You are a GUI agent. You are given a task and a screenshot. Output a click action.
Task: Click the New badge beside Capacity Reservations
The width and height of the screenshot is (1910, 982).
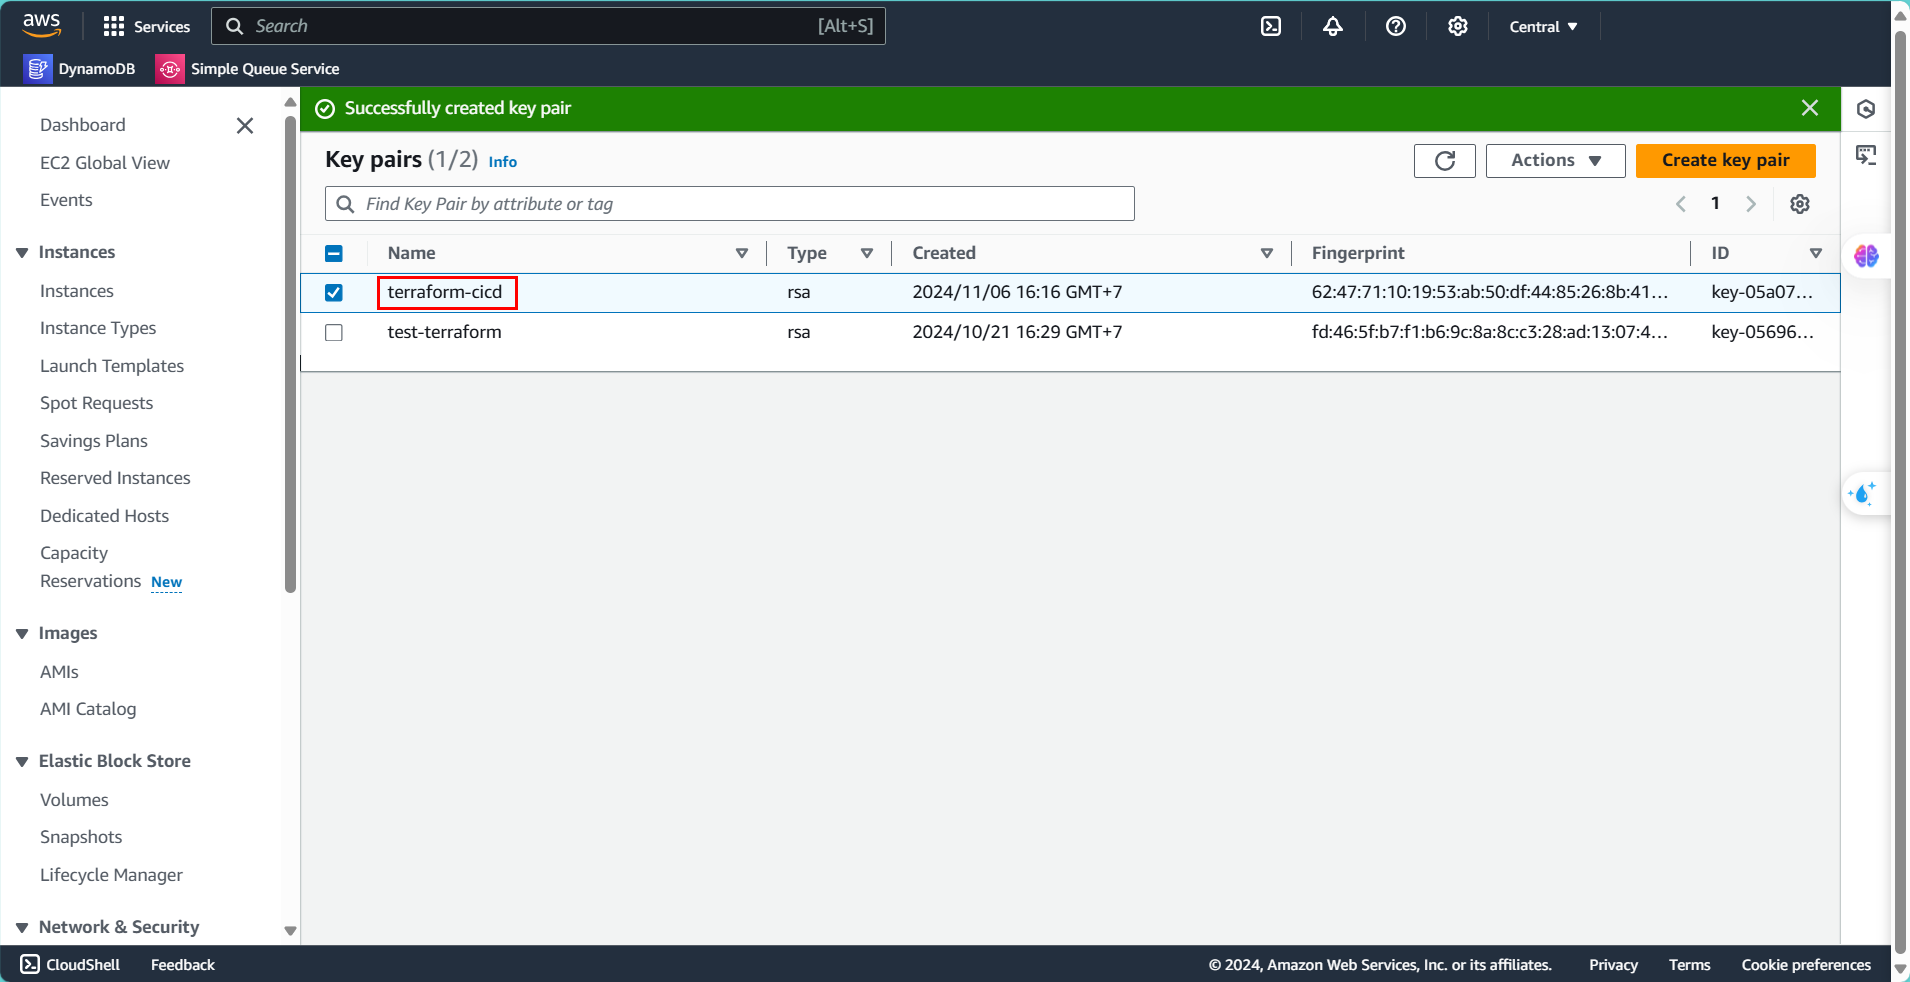coord(167,582)
